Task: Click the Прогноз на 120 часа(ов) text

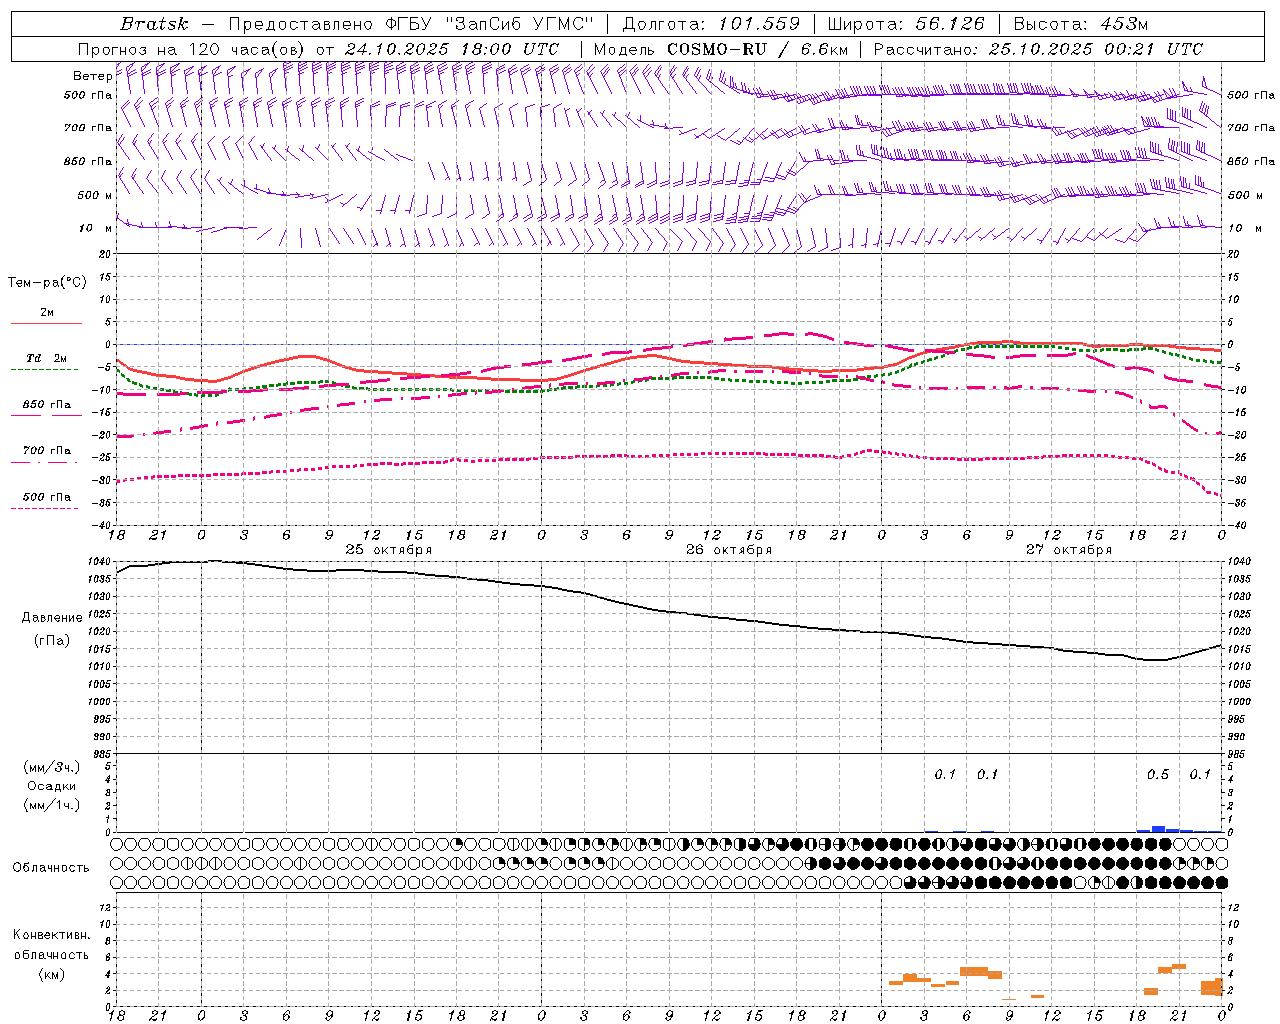Action: (x=192, y=49)
